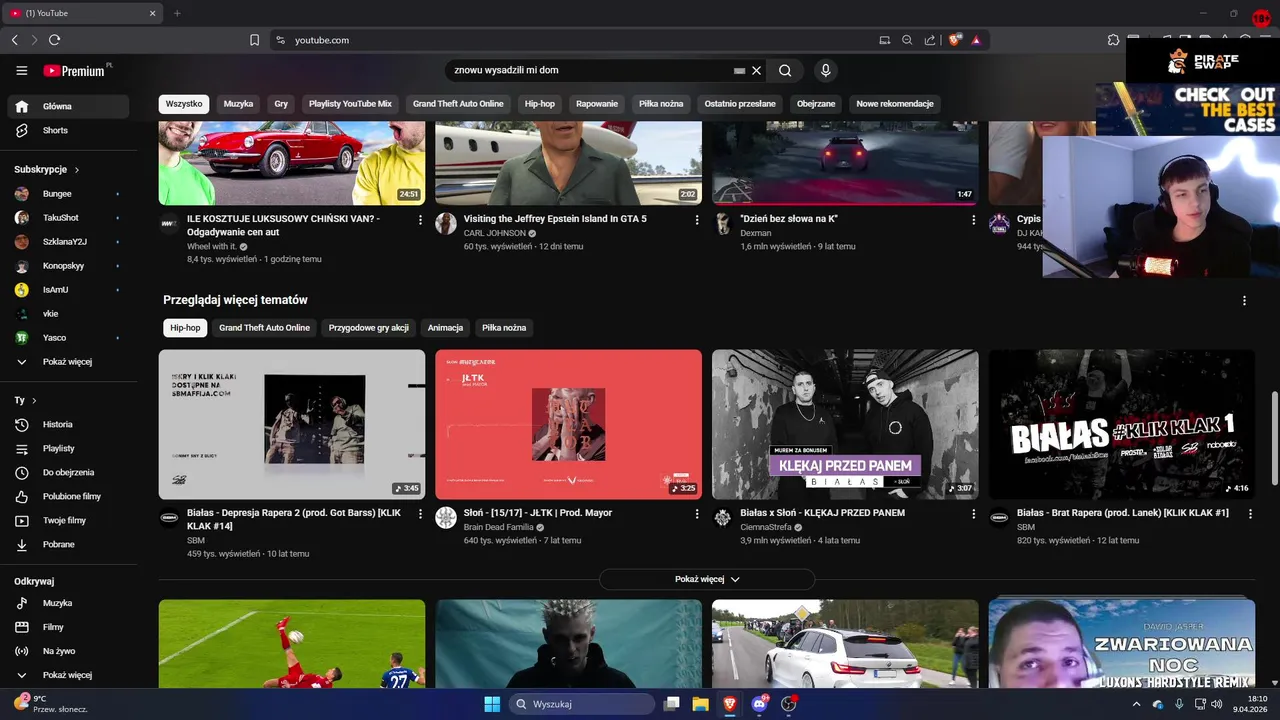Click the share icon in address bar
Screen dimensions: 1280x720
930,40
